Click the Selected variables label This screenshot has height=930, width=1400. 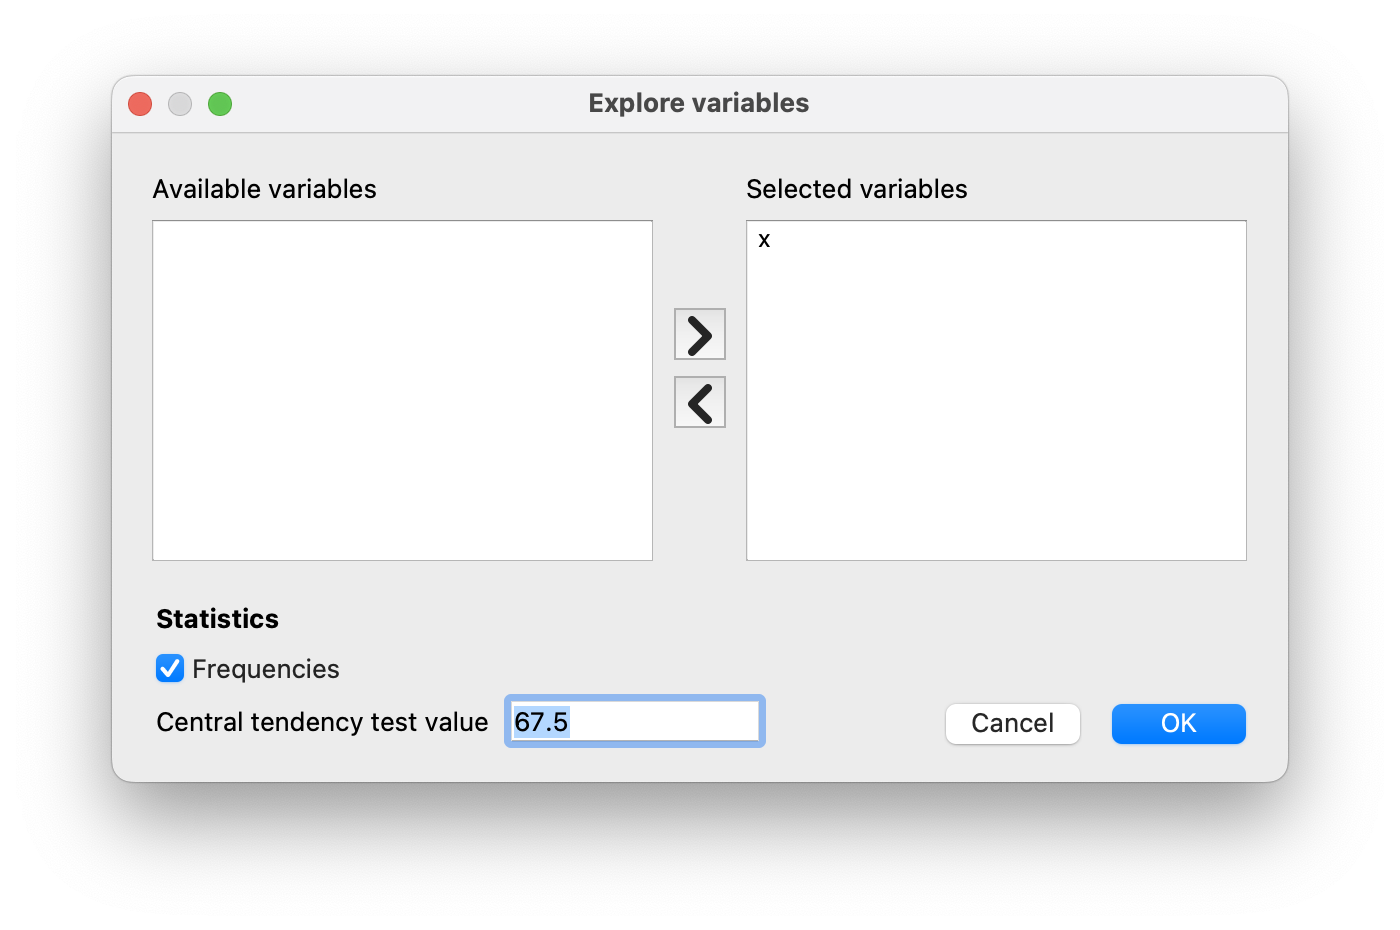(856, 189)
